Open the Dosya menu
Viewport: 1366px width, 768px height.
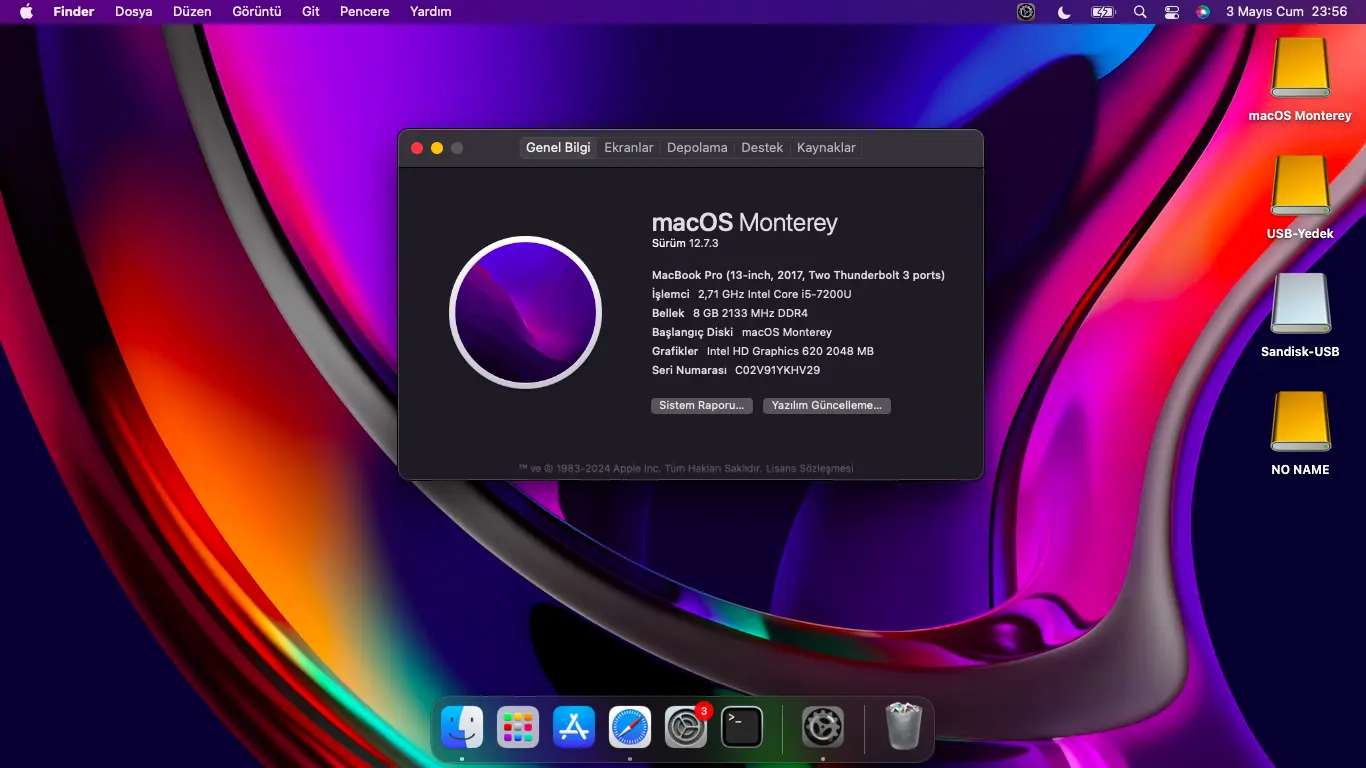[x=134, y=12]
